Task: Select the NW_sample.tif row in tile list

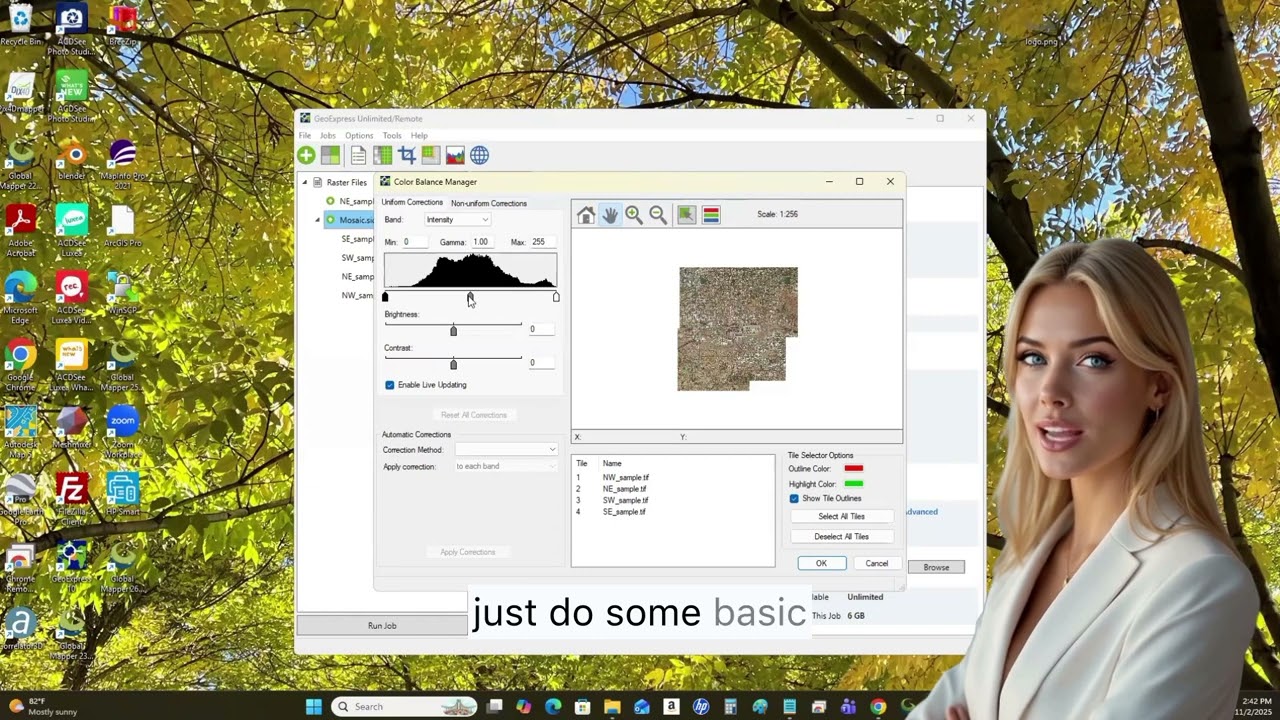Action: (625, 478)
